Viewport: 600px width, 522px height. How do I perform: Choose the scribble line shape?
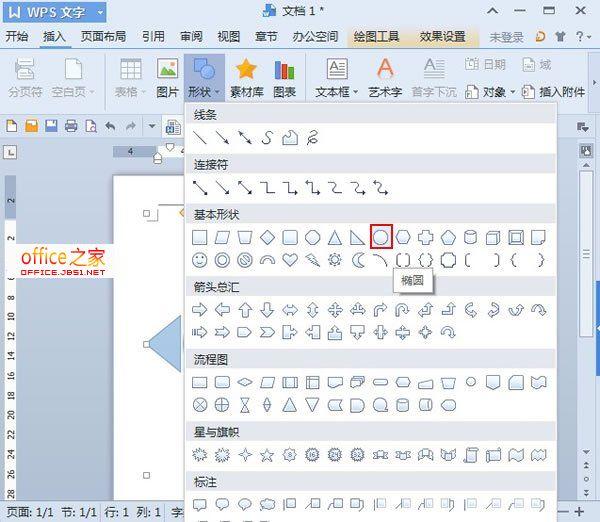[x=312, y=138]
